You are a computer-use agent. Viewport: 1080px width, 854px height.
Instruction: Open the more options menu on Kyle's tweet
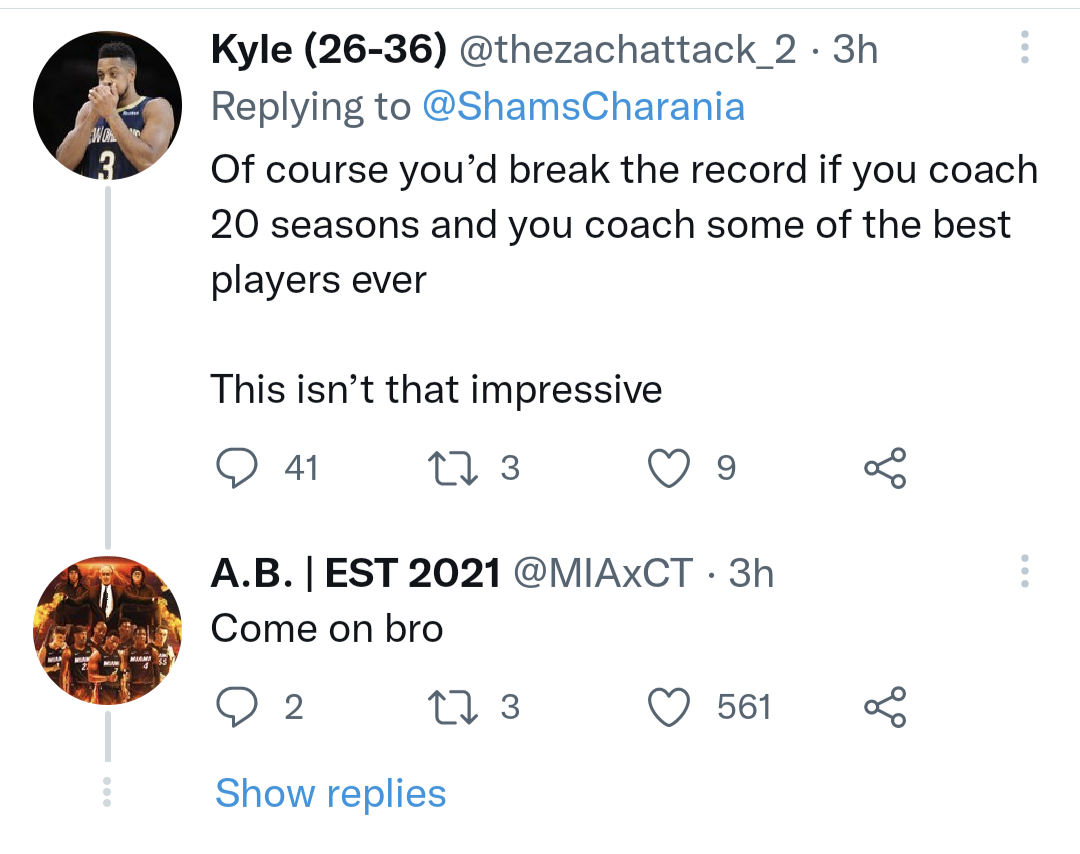[1024, 48]
